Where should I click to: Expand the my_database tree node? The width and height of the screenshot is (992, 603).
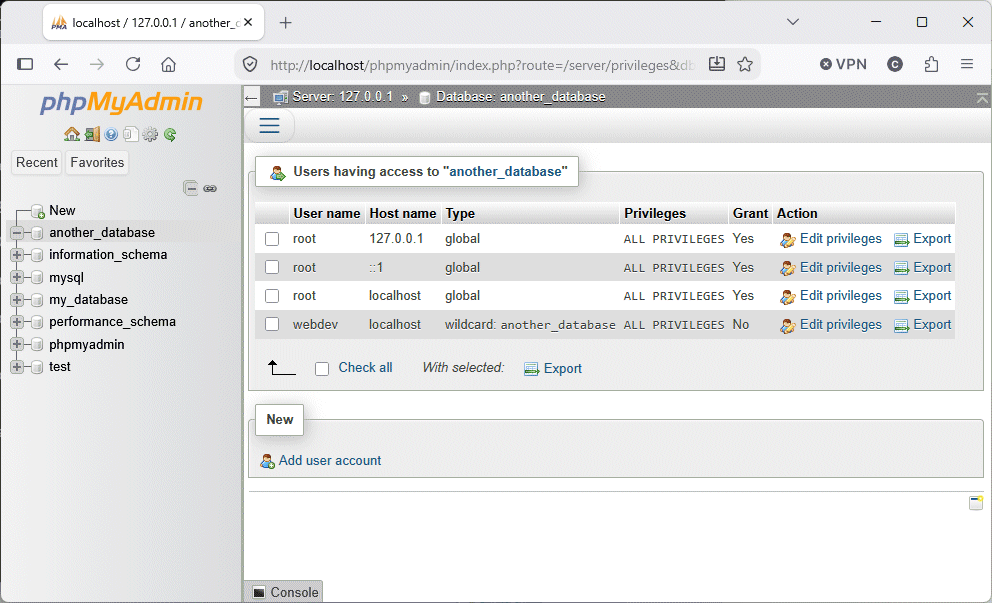point(17,300)
